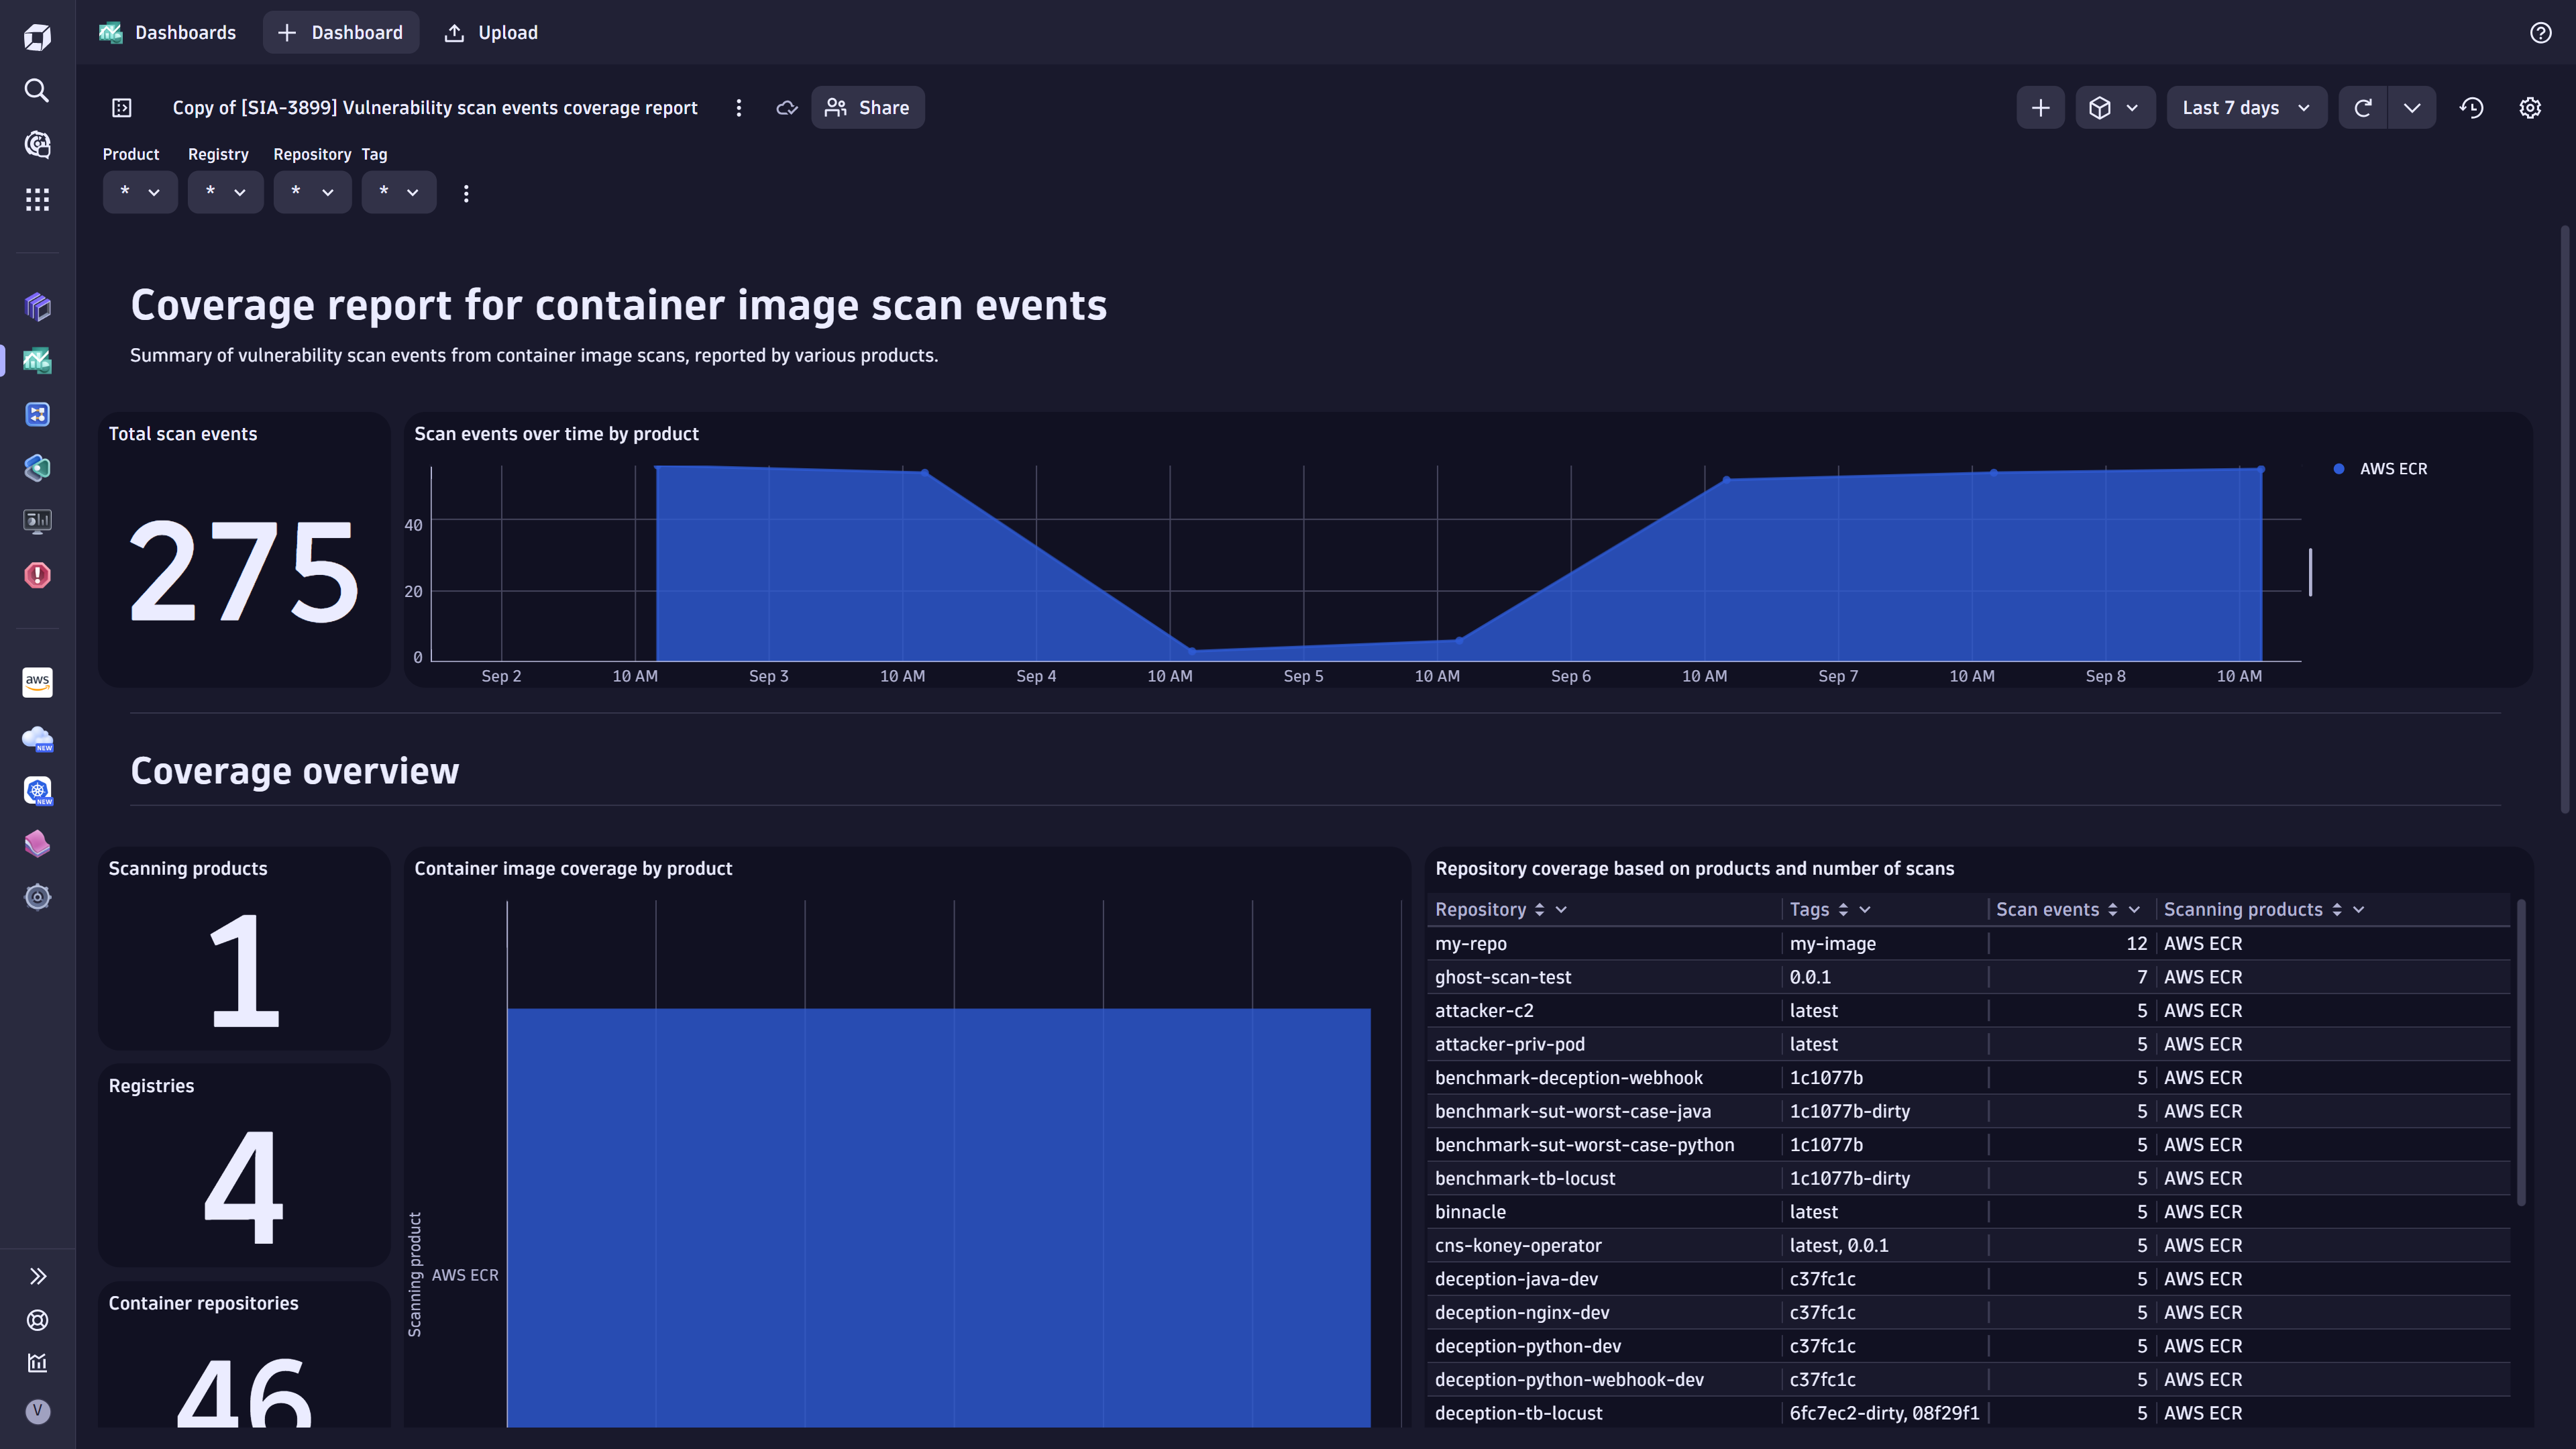
Task: Open the Last 7 days timeframe dropdown
Action: click(2246, 108)
